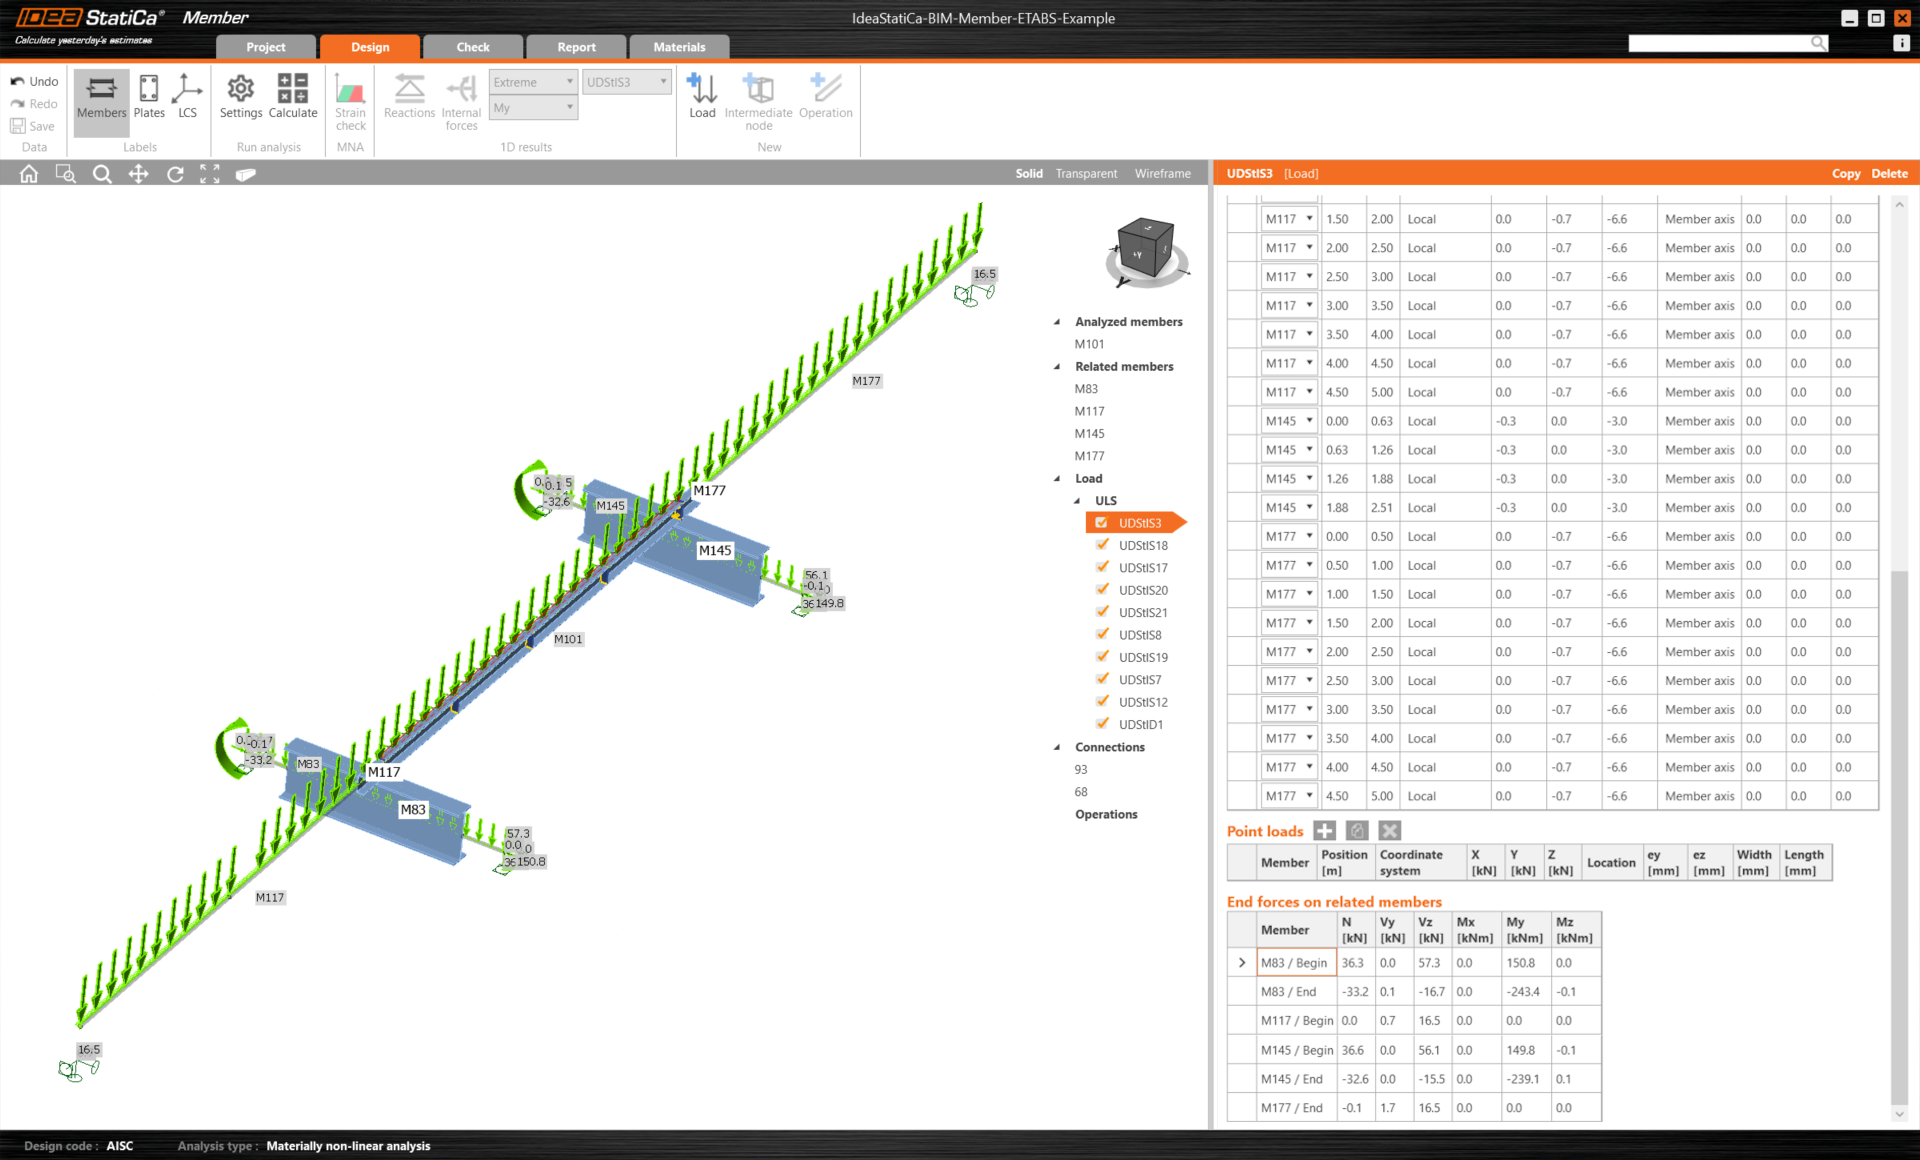This screenshot has width=1920, height=1160.
Task: Open the Materials tab
Action: pyautogui.click(x=679, y=47)
